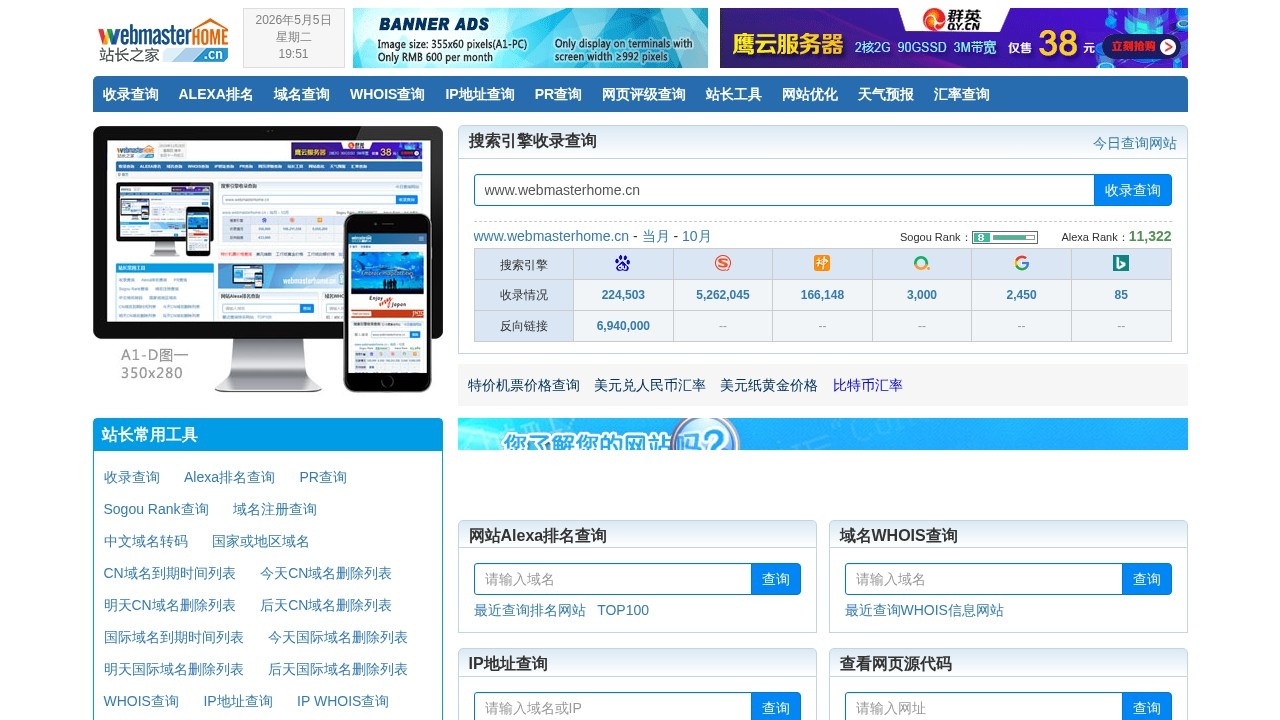
Task: Click Google index count 2,450
Action: coord(1021,295)
